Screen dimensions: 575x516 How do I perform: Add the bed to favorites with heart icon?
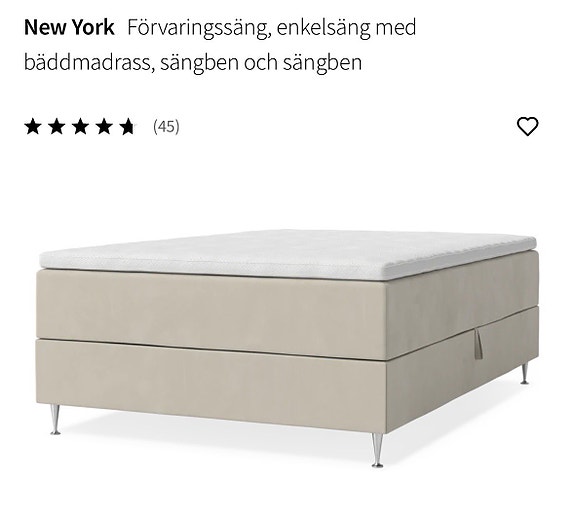tap(527, 126)
